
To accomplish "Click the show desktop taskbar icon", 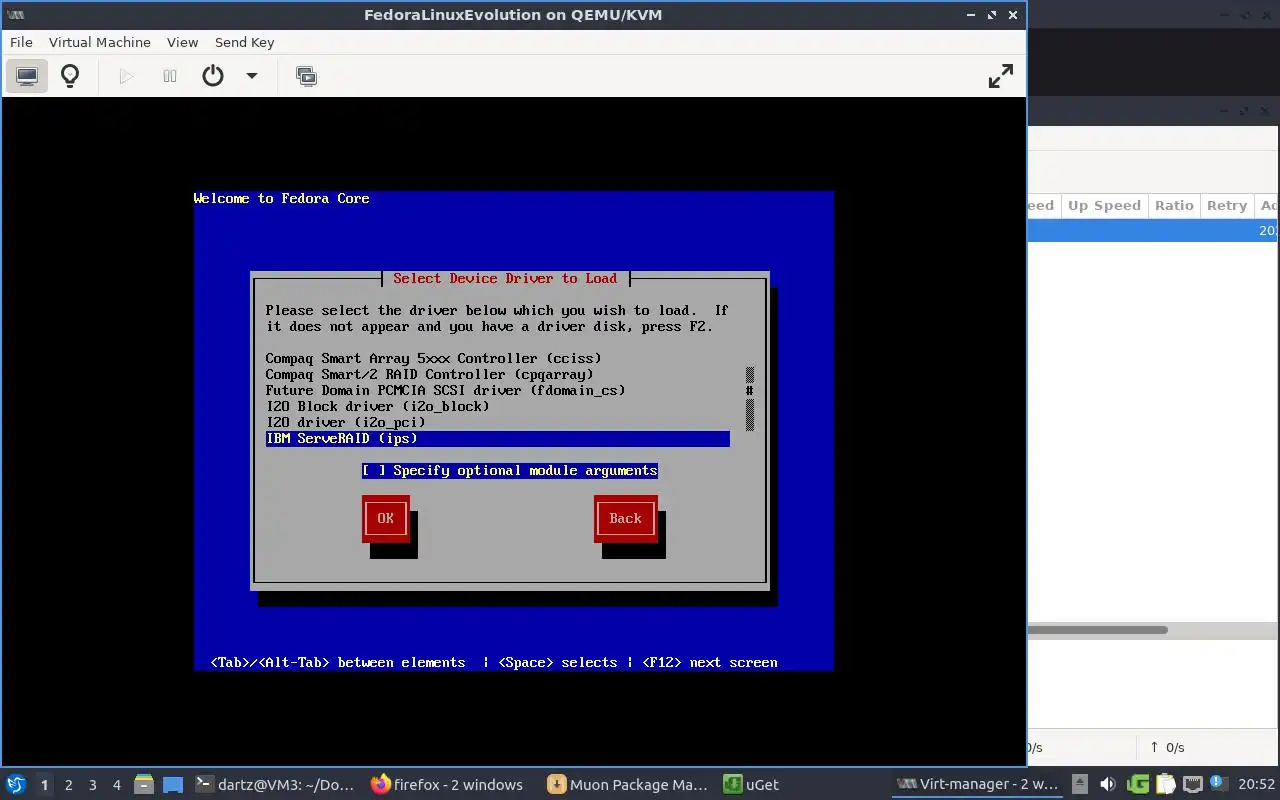I will [x=172, y=785].
